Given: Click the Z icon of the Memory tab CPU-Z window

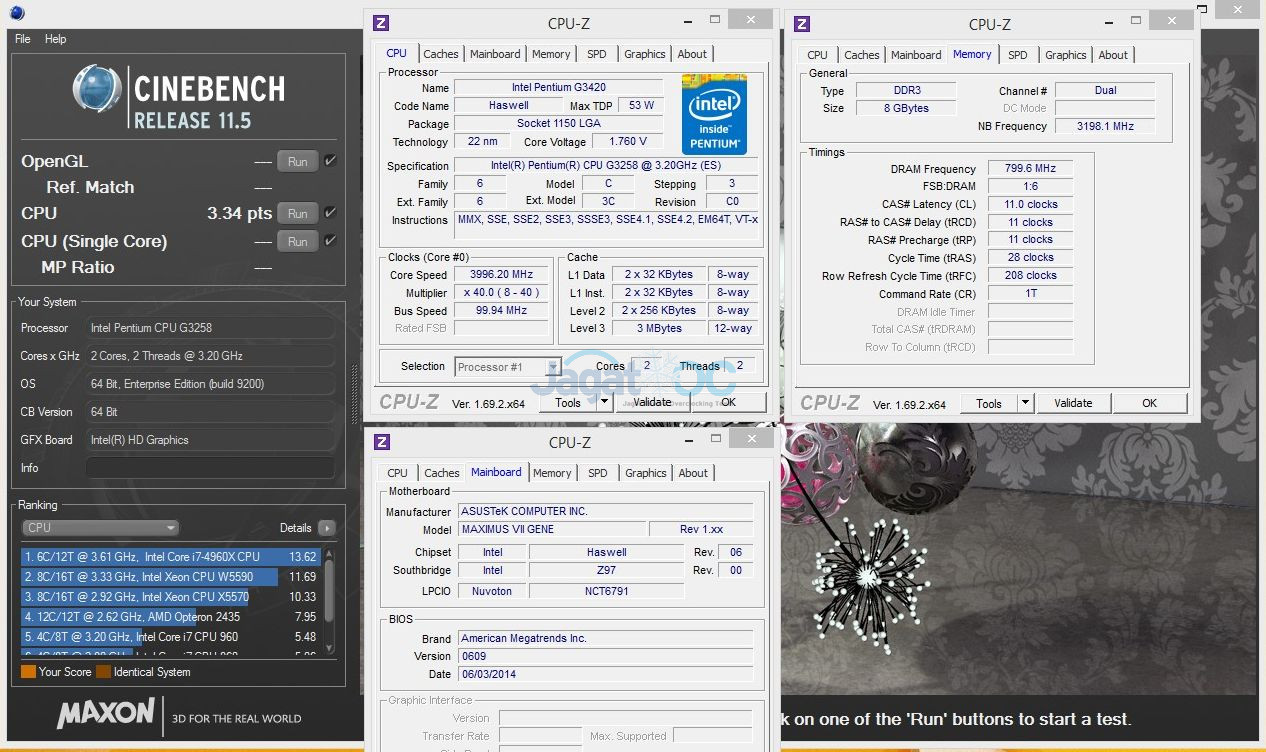Looking at the screenshot, I should pos(802,22).
